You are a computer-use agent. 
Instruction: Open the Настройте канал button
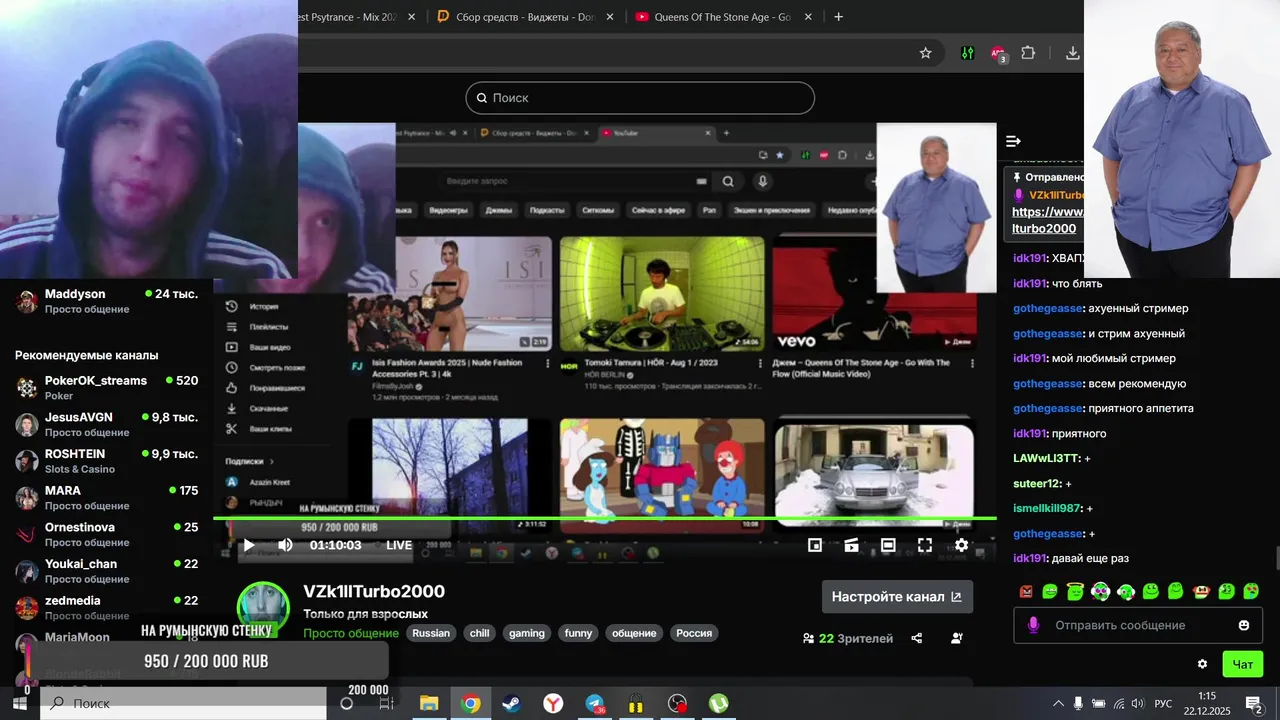[x=897, y=596]
